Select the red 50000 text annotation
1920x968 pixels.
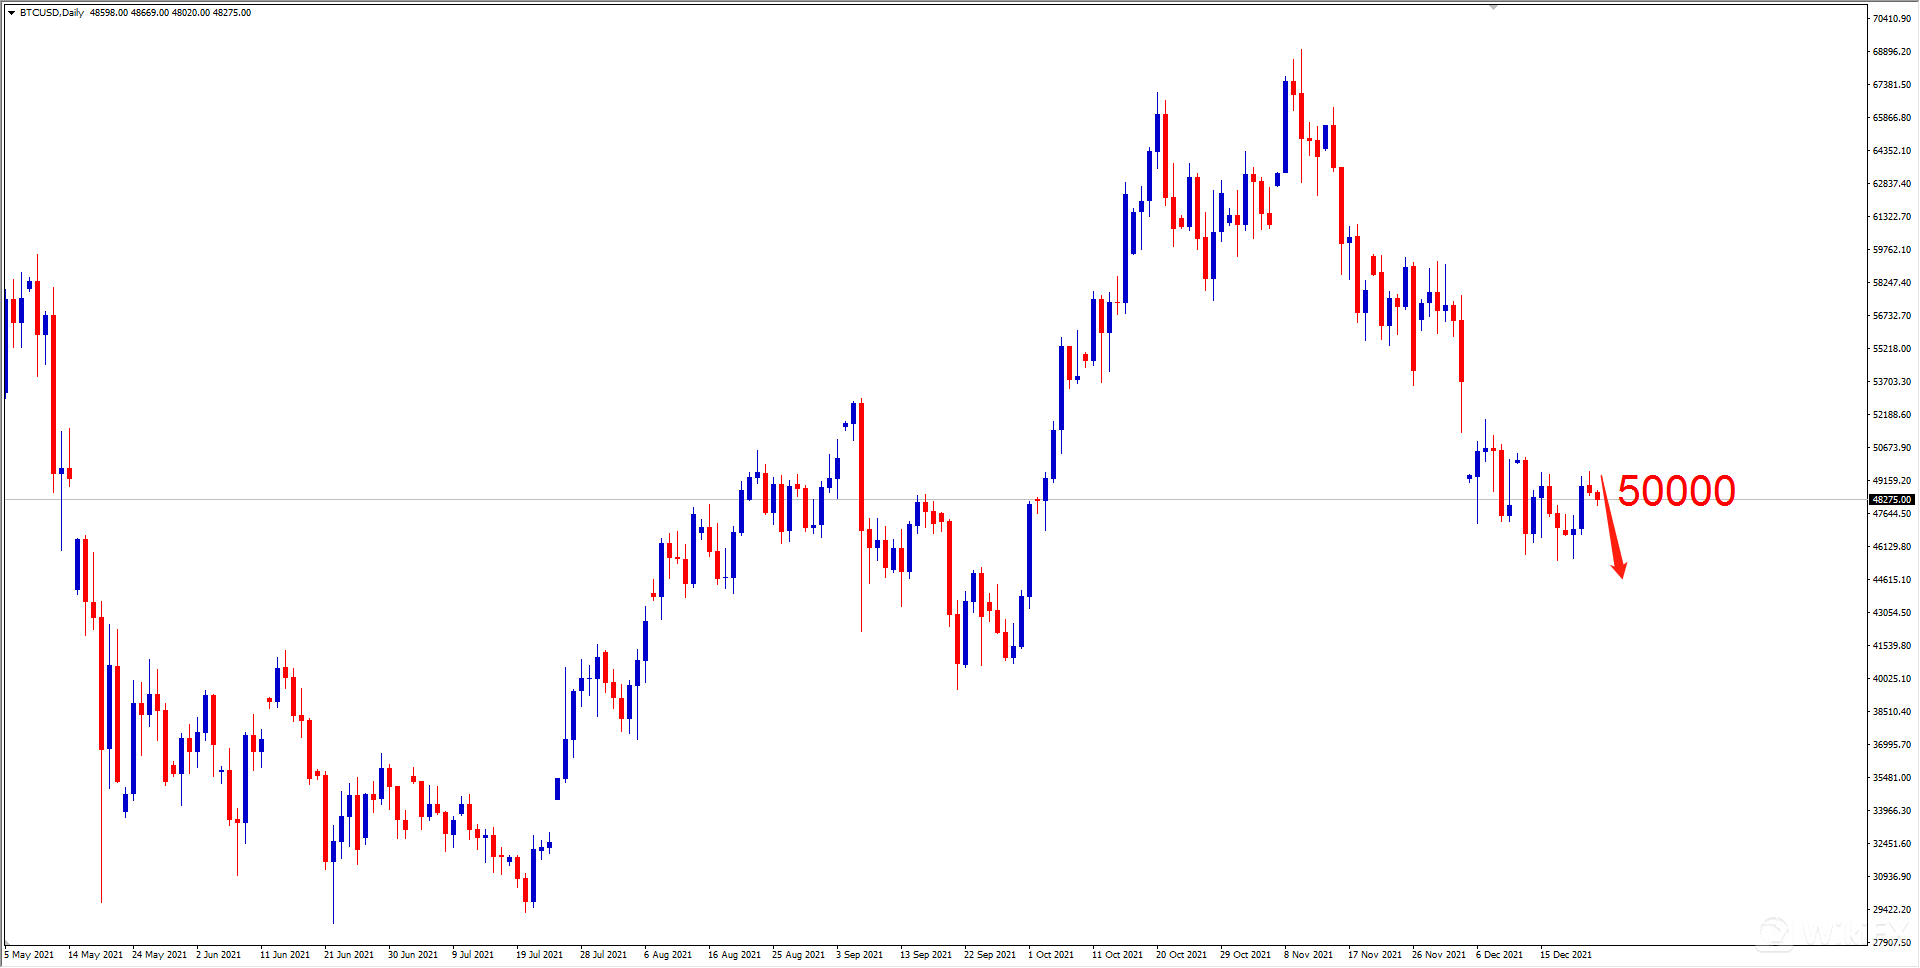(1676, 491)
